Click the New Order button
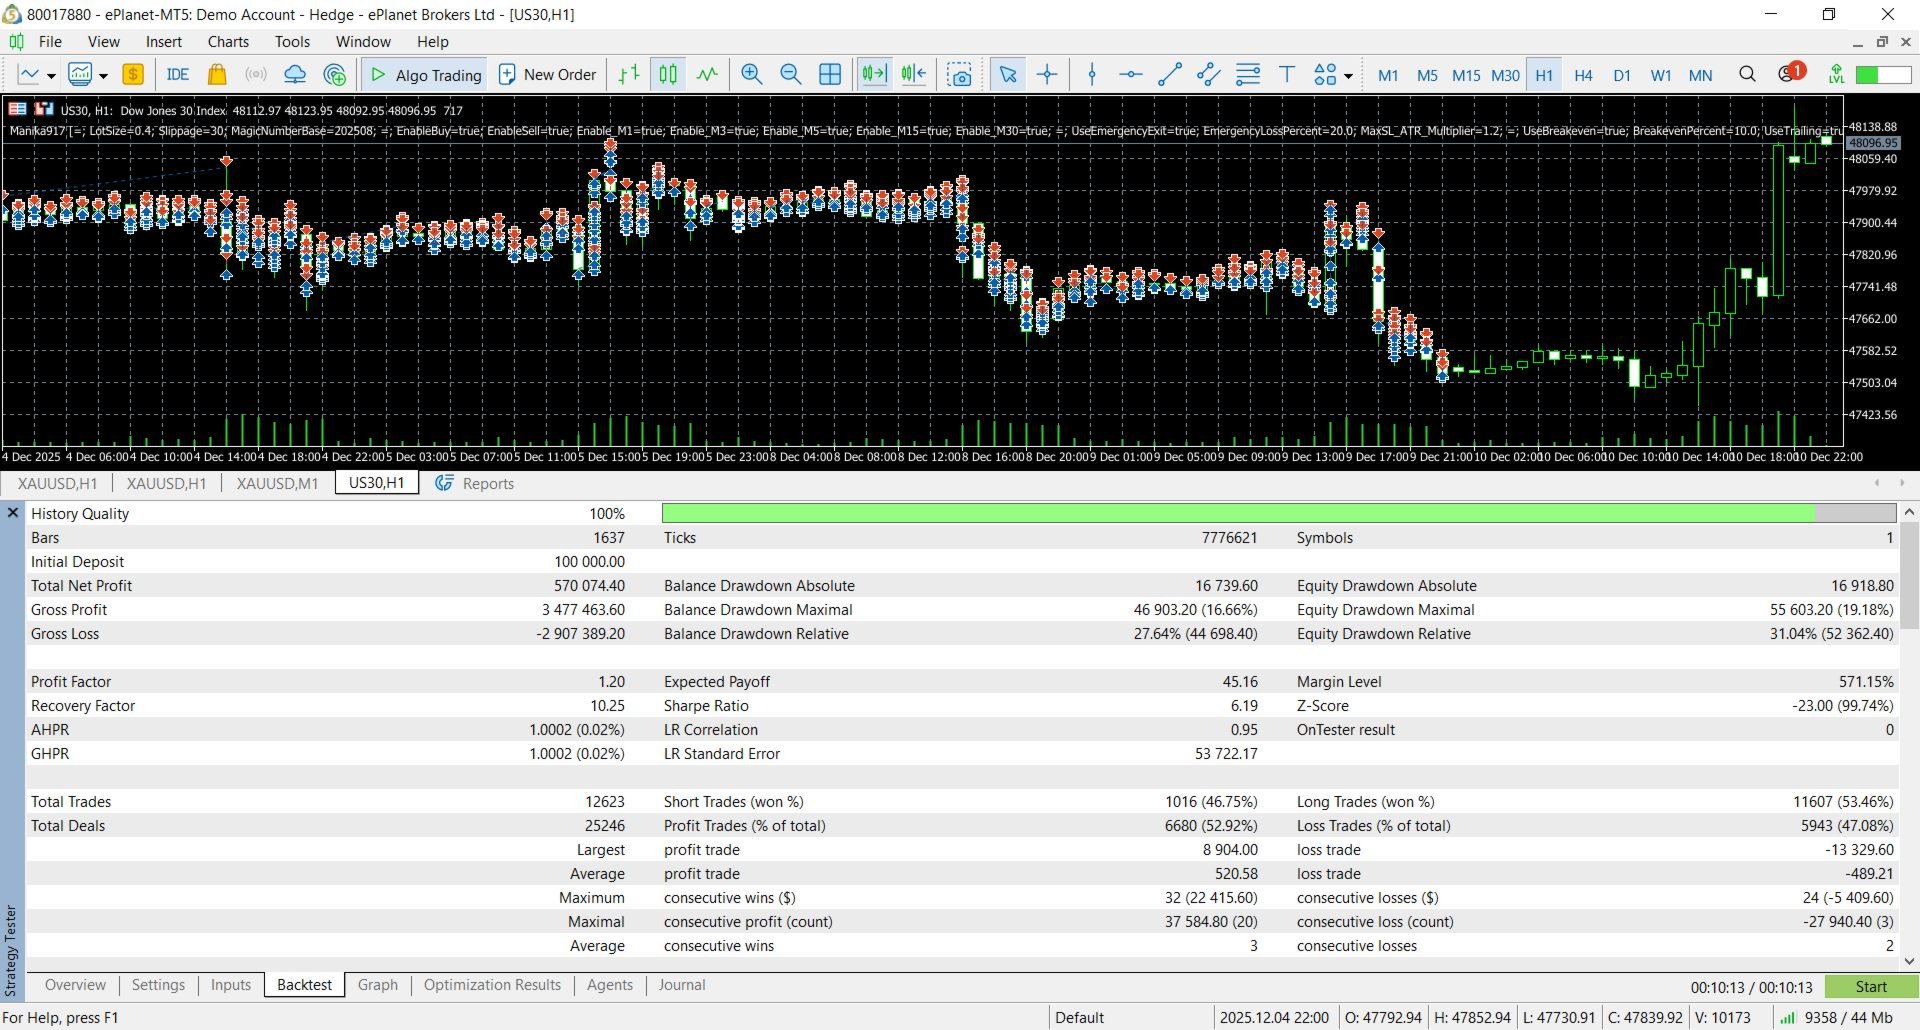Screen dimensions: 1920x1030 point(547,75)
